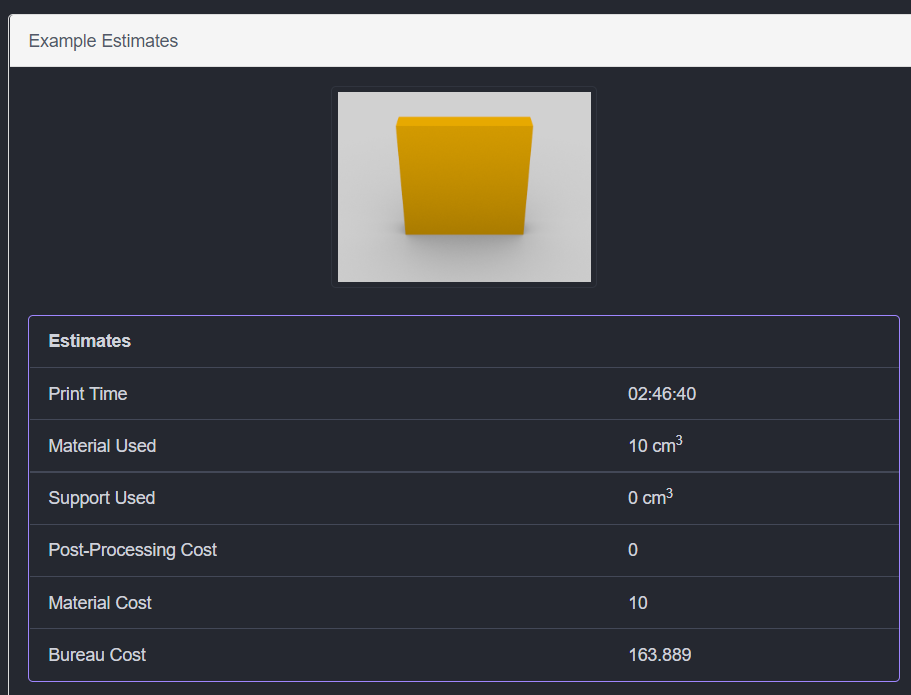Click the Post-Processing Cost value of 0
Screen dimensions: 911x695
tap(633, 550)
